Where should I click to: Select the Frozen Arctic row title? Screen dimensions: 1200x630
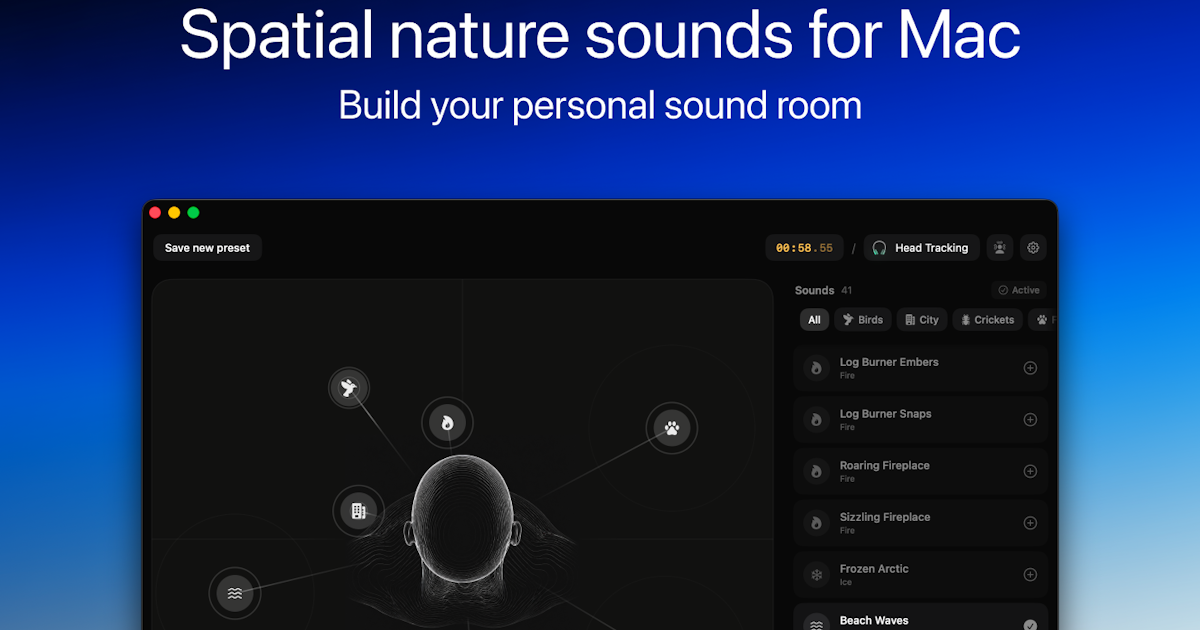[x=874, y=569]
